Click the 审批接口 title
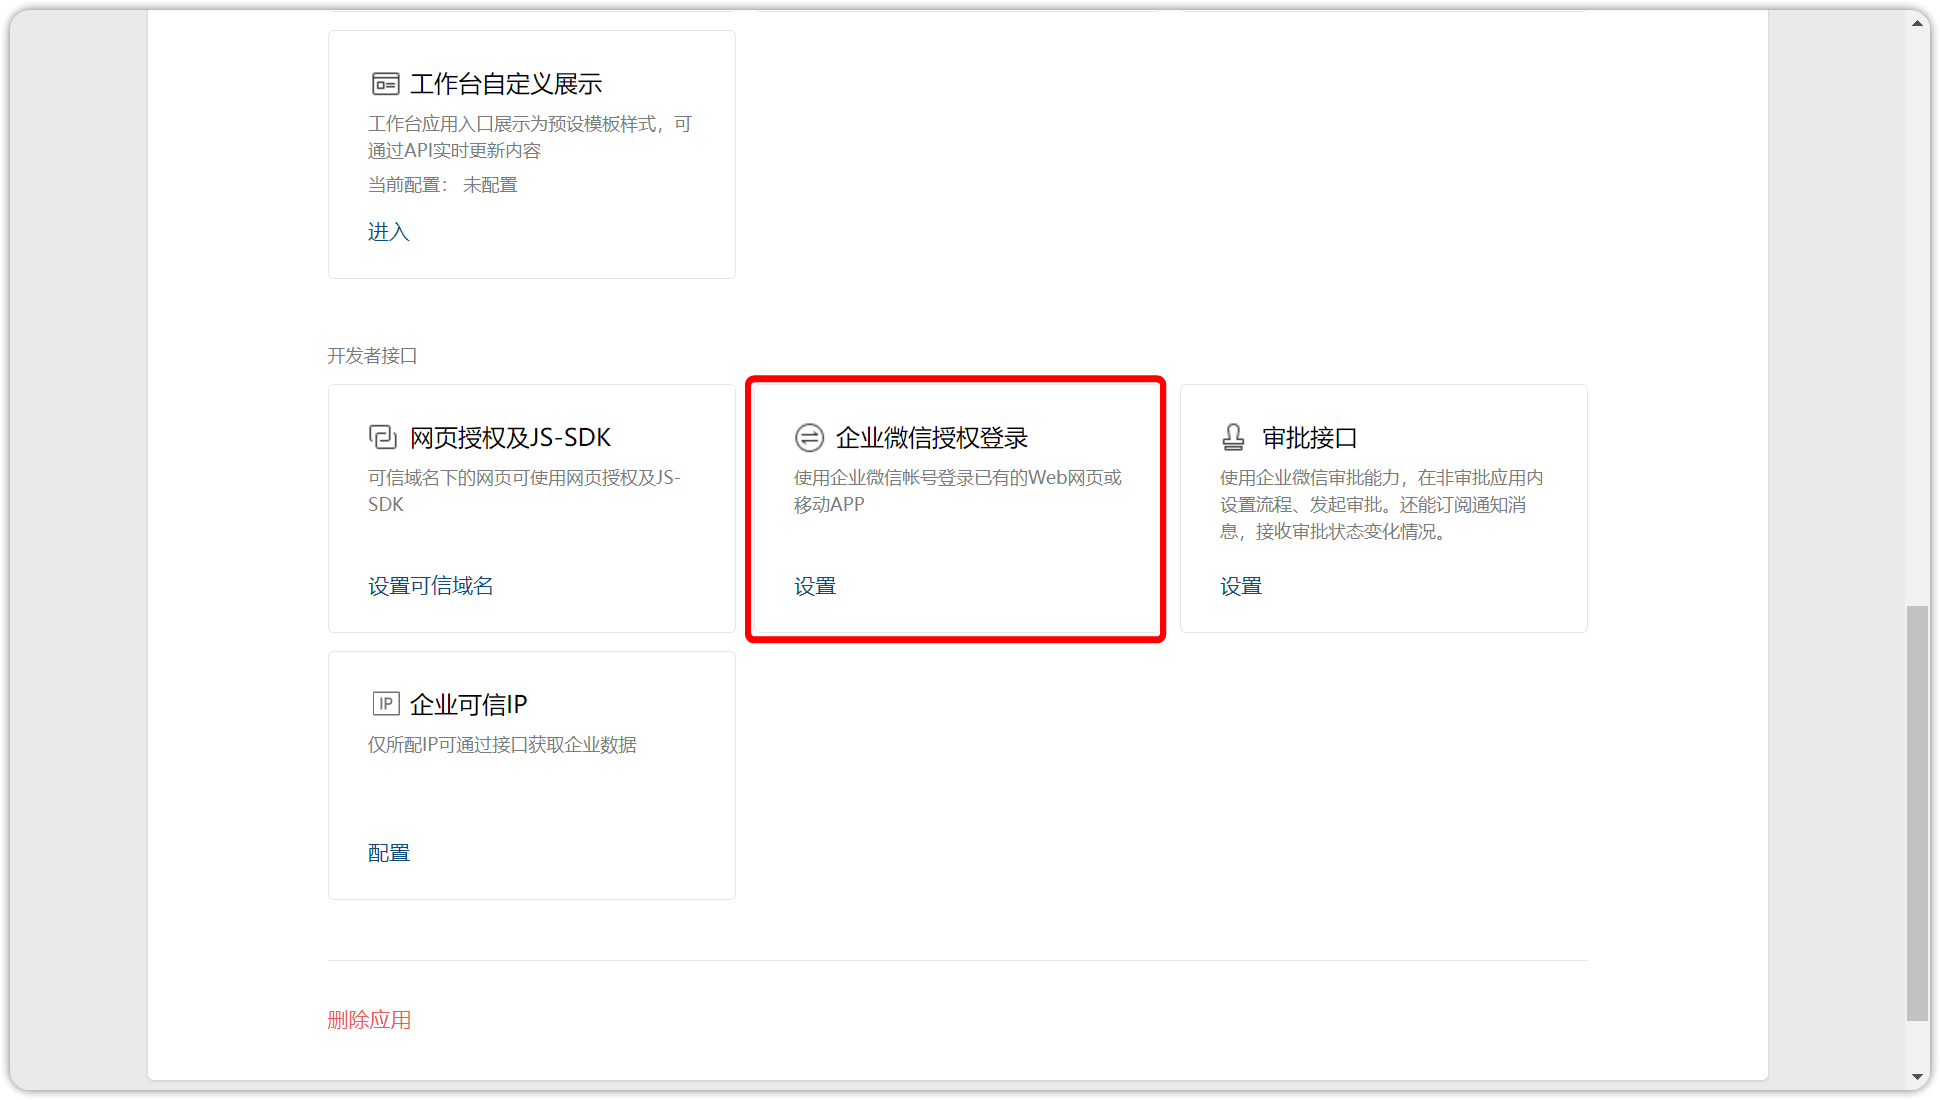The height and width of the screenshot is (1100, 1940). click(x=1310, y=438)
